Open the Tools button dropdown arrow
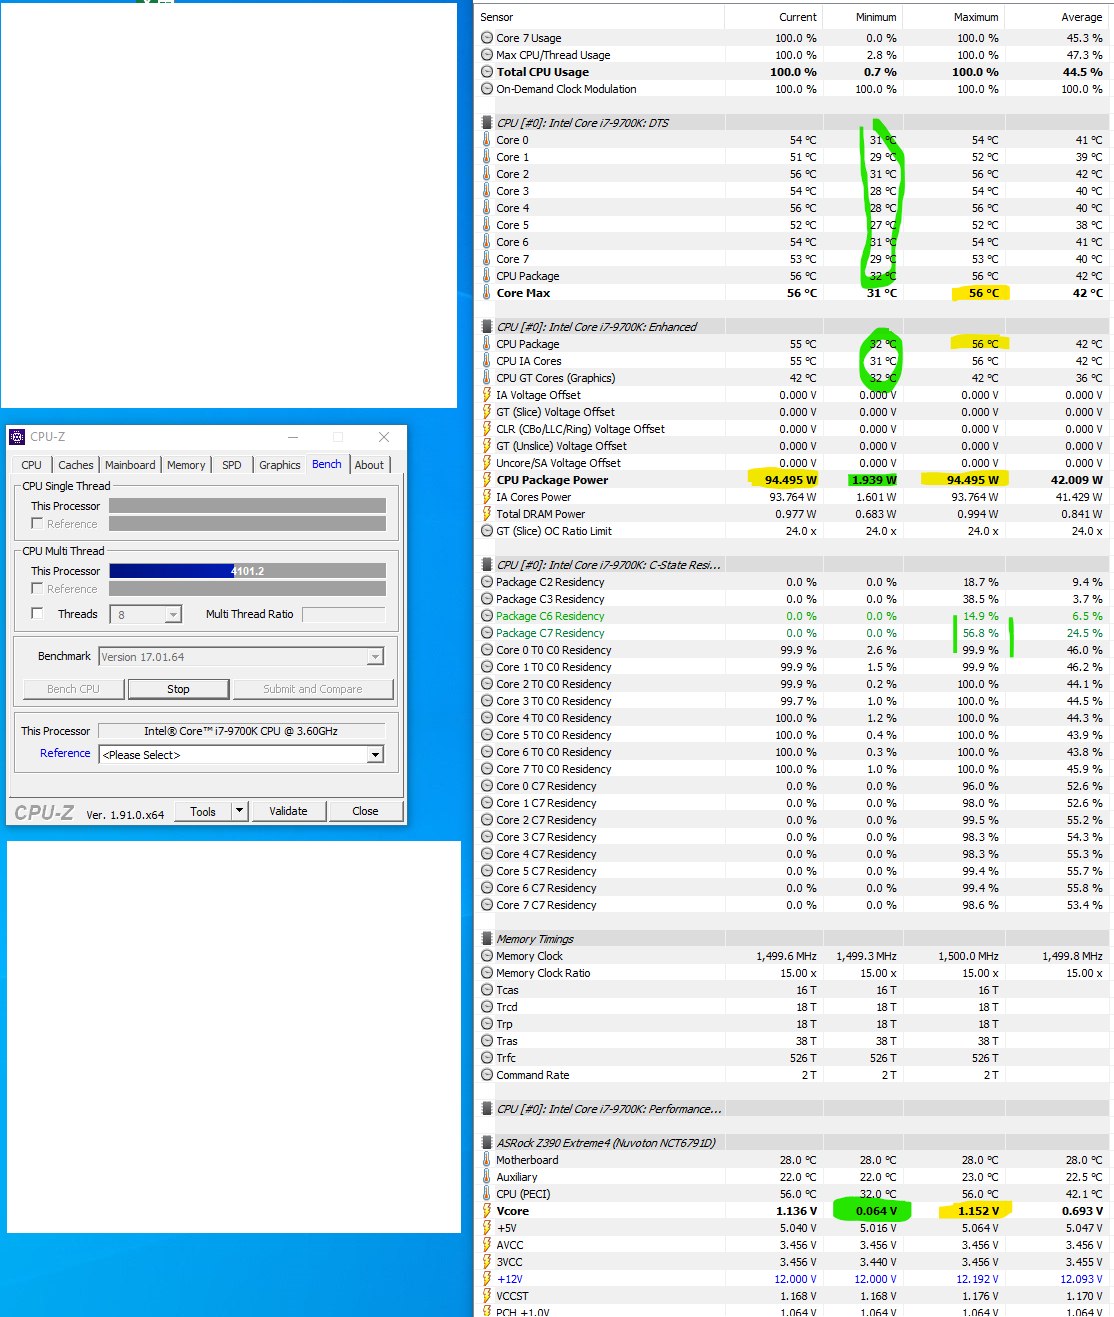Image resolution: width=1114 pixels, height=1317 pixels. 239,811
